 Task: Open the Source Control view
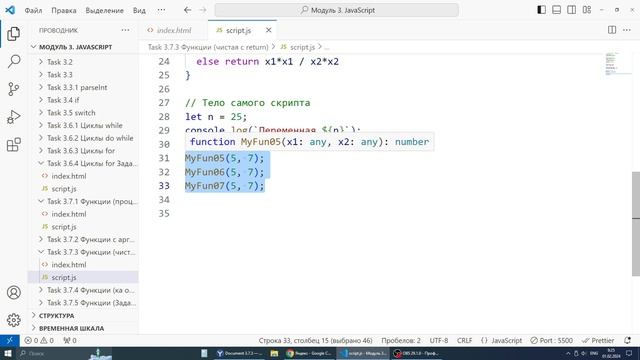coord(13,89)
